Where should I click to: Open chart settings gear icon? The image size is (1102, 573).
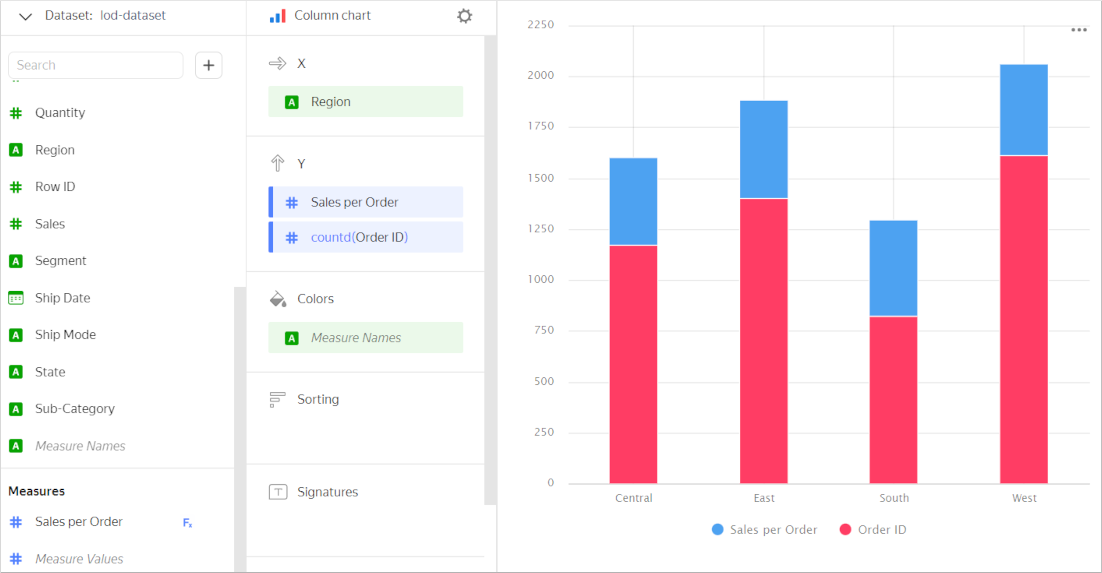tap(464, 16)
